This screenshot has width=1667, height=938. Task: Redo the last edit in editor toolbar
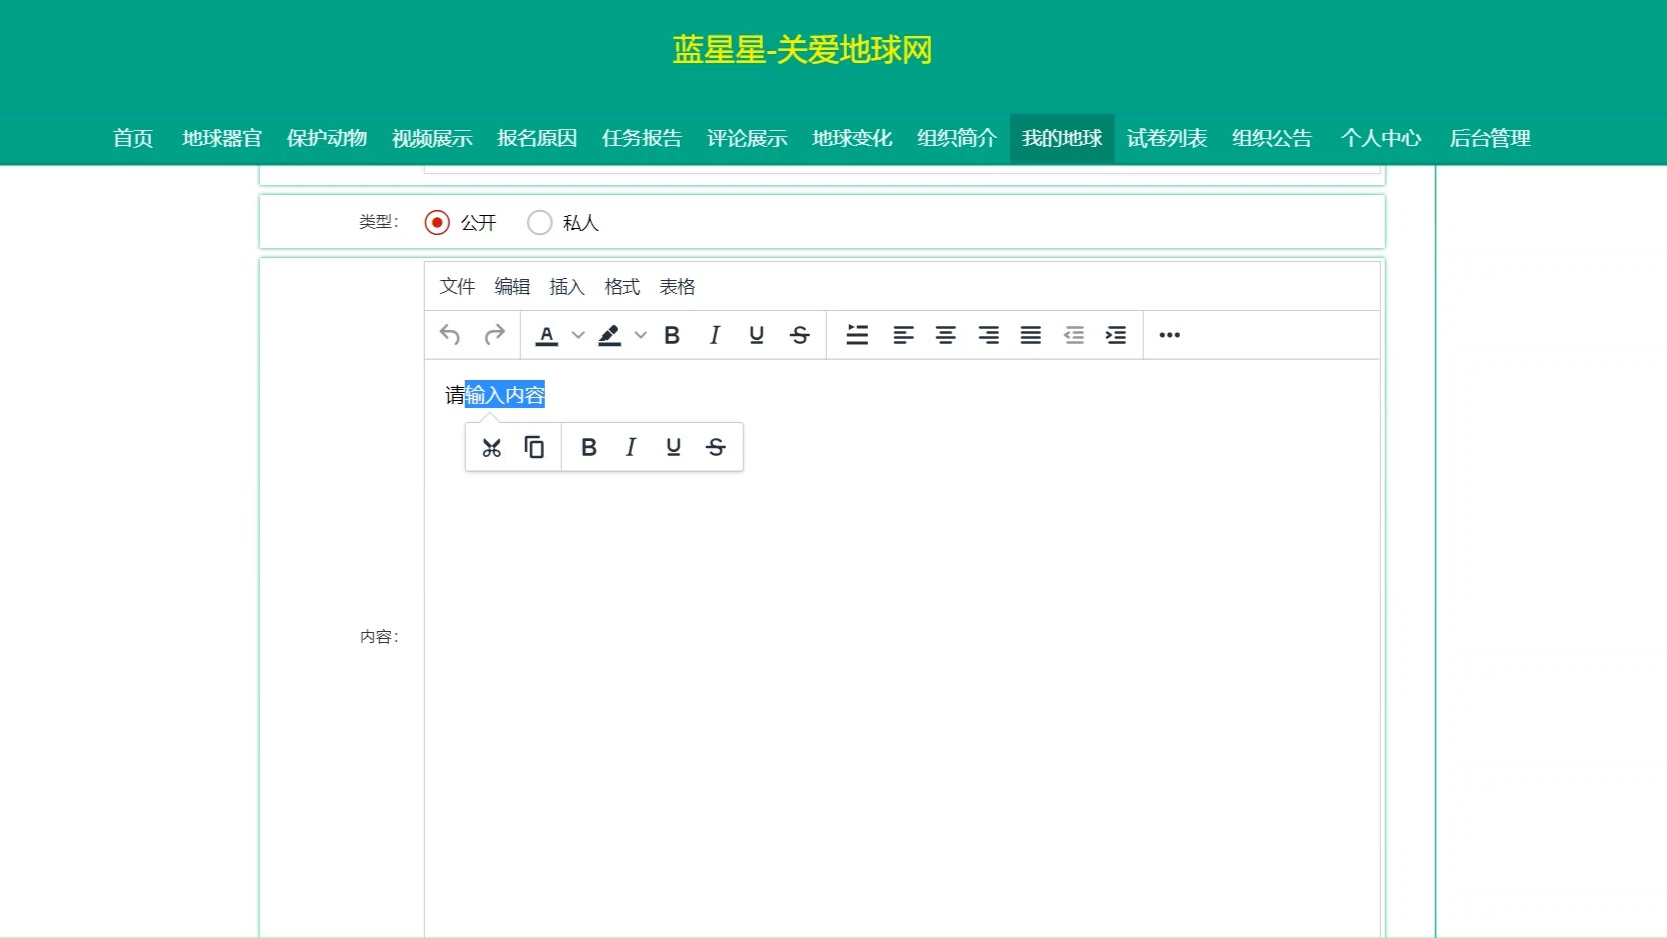click(x=494, y=335)
